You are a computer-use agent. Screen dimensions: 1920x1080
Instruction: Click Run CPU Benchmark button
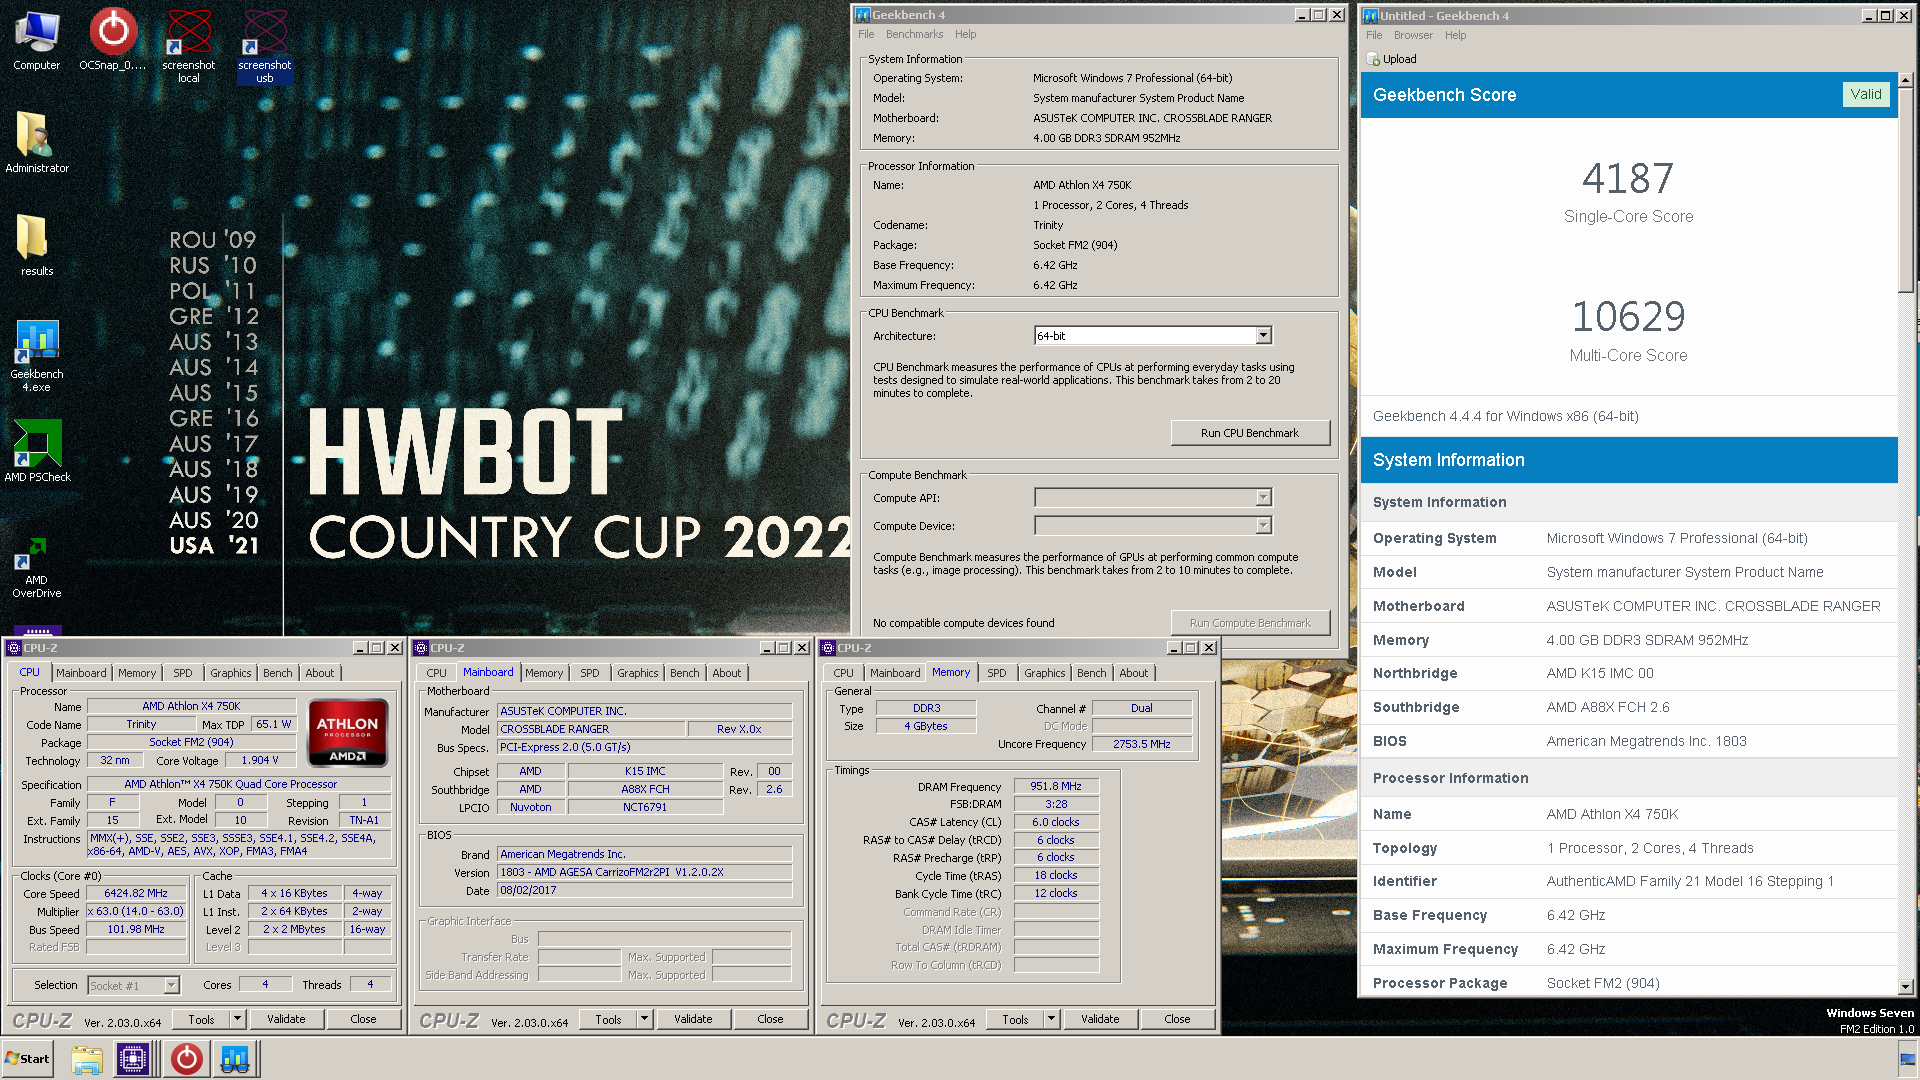pyautogui.click(x=1250, y=433)
